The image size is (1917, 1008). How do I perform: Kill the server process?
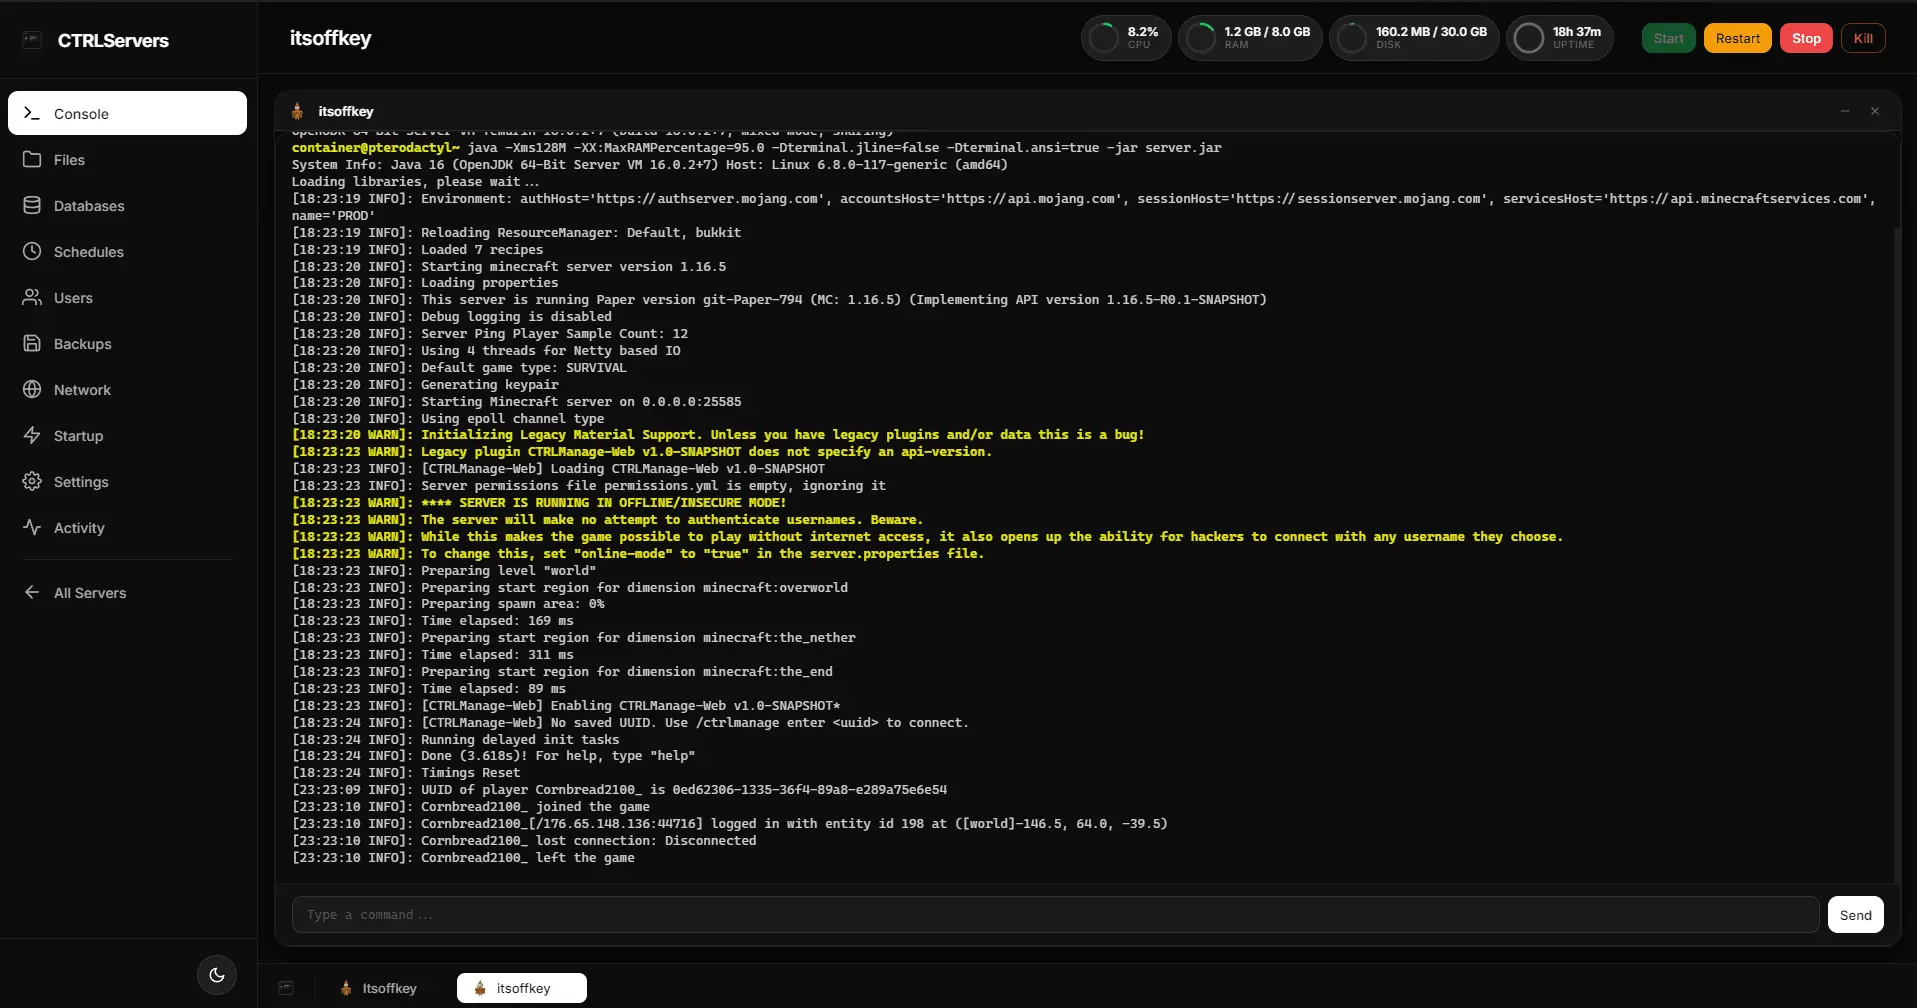coord(1863,38)
